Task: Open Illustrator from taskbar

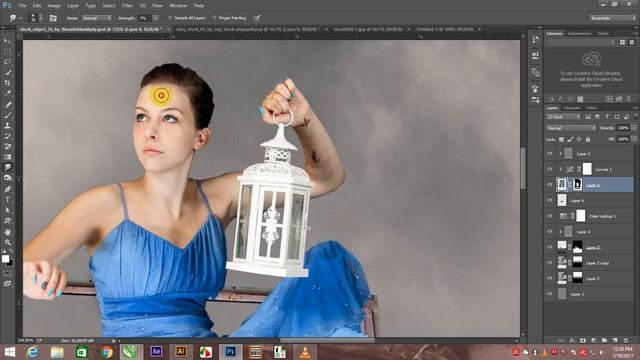Action: 181,352
